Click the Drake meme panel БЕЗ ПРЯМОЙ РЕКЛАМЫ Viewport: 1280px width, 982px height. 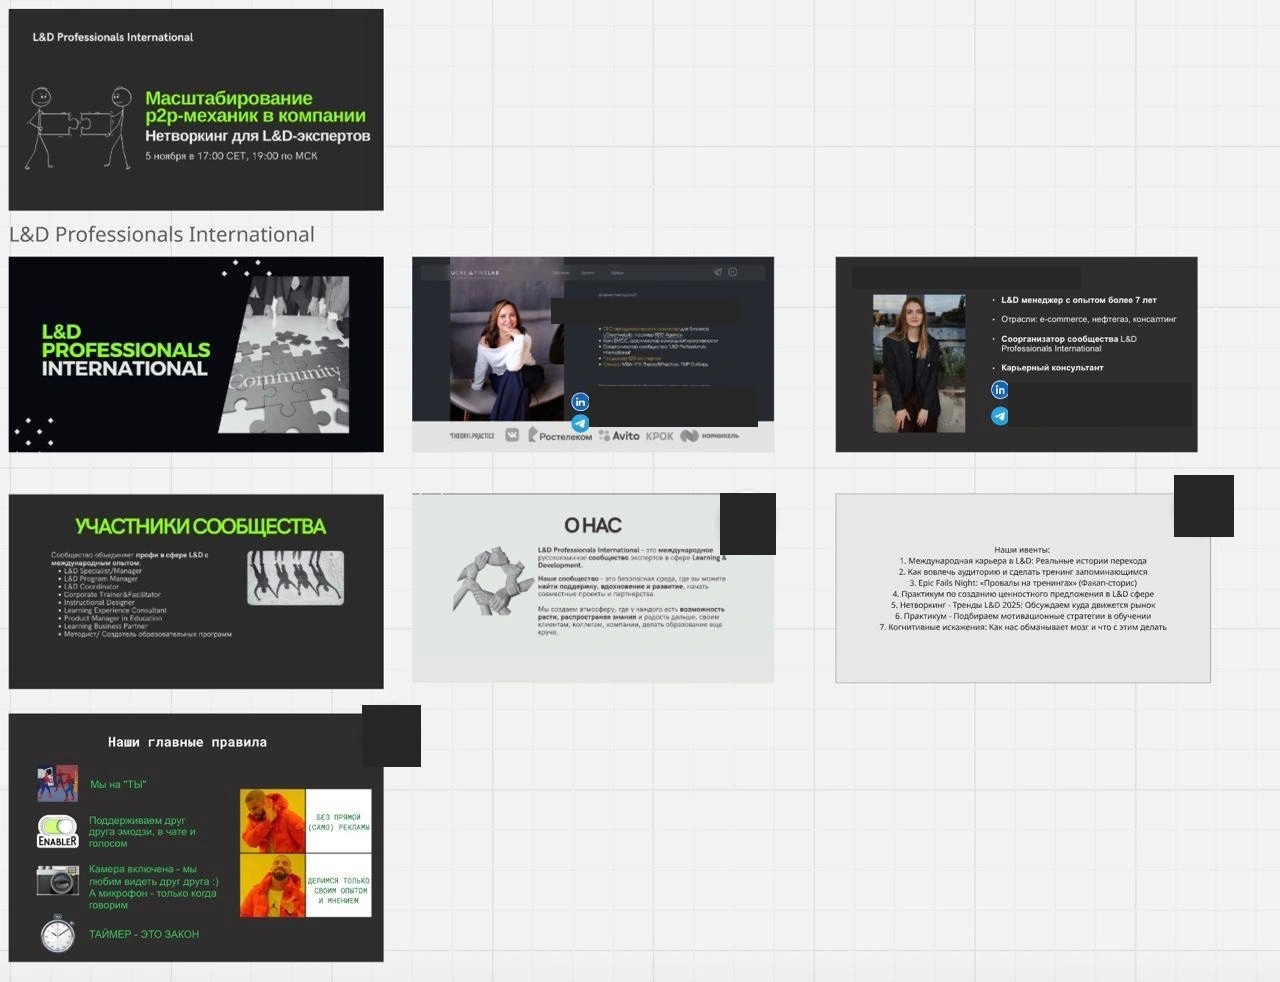point(306,821)
